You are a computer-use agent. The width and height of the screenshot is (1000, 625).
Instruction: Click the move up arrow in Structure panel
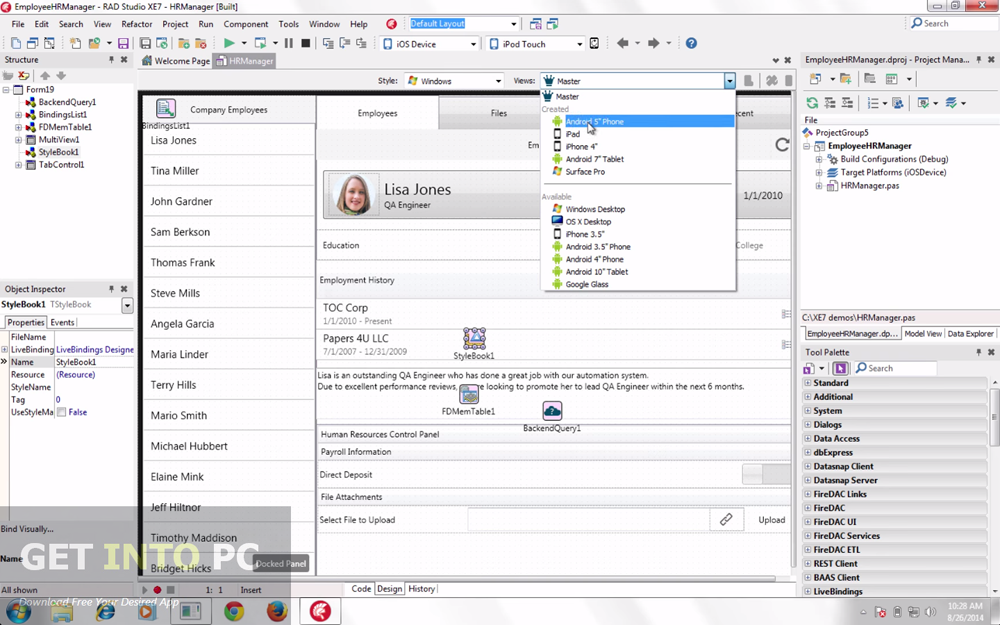coord(45,75)
